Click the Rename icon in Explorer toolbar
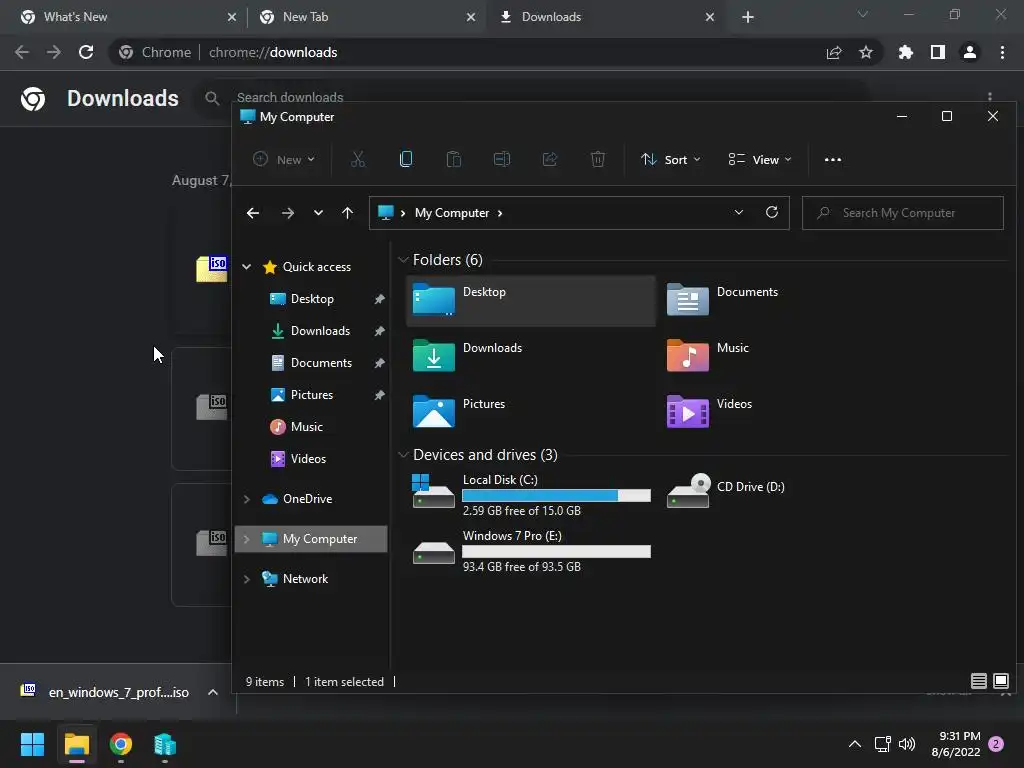The image size is (1024, 768). [502, 159]
